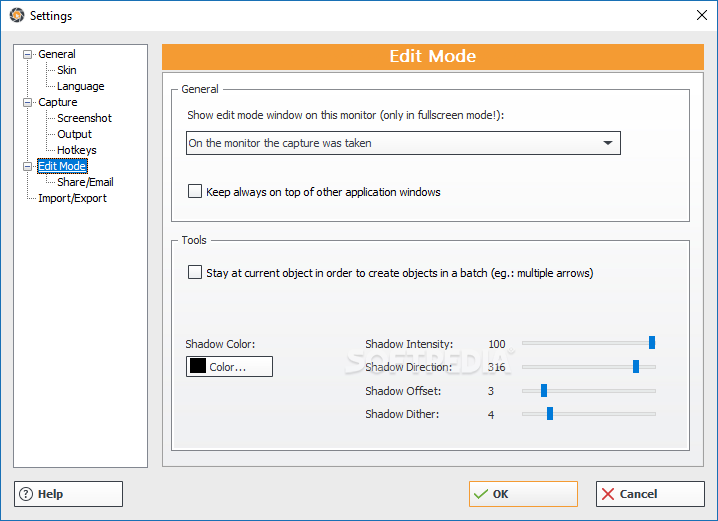Click the Tools group label
The image size is (718, 521).
(194, 240)
